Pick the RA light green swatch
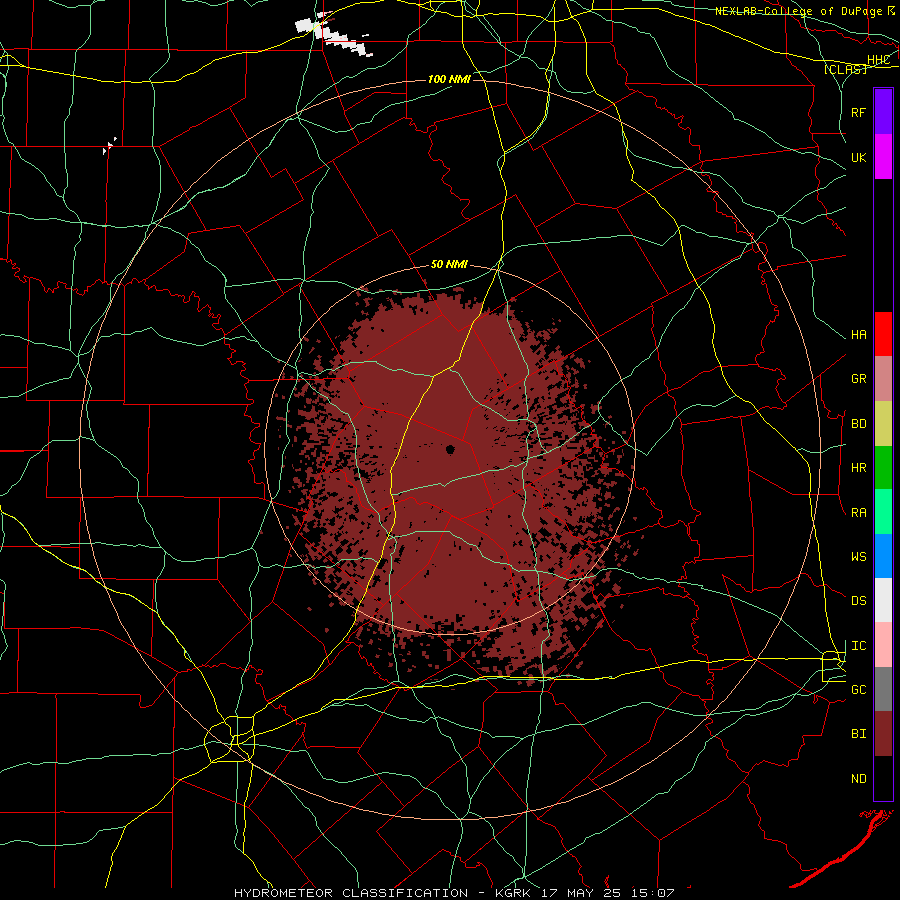Image resolution: width=900 pixels, height=900 pixels. [883, 512]
